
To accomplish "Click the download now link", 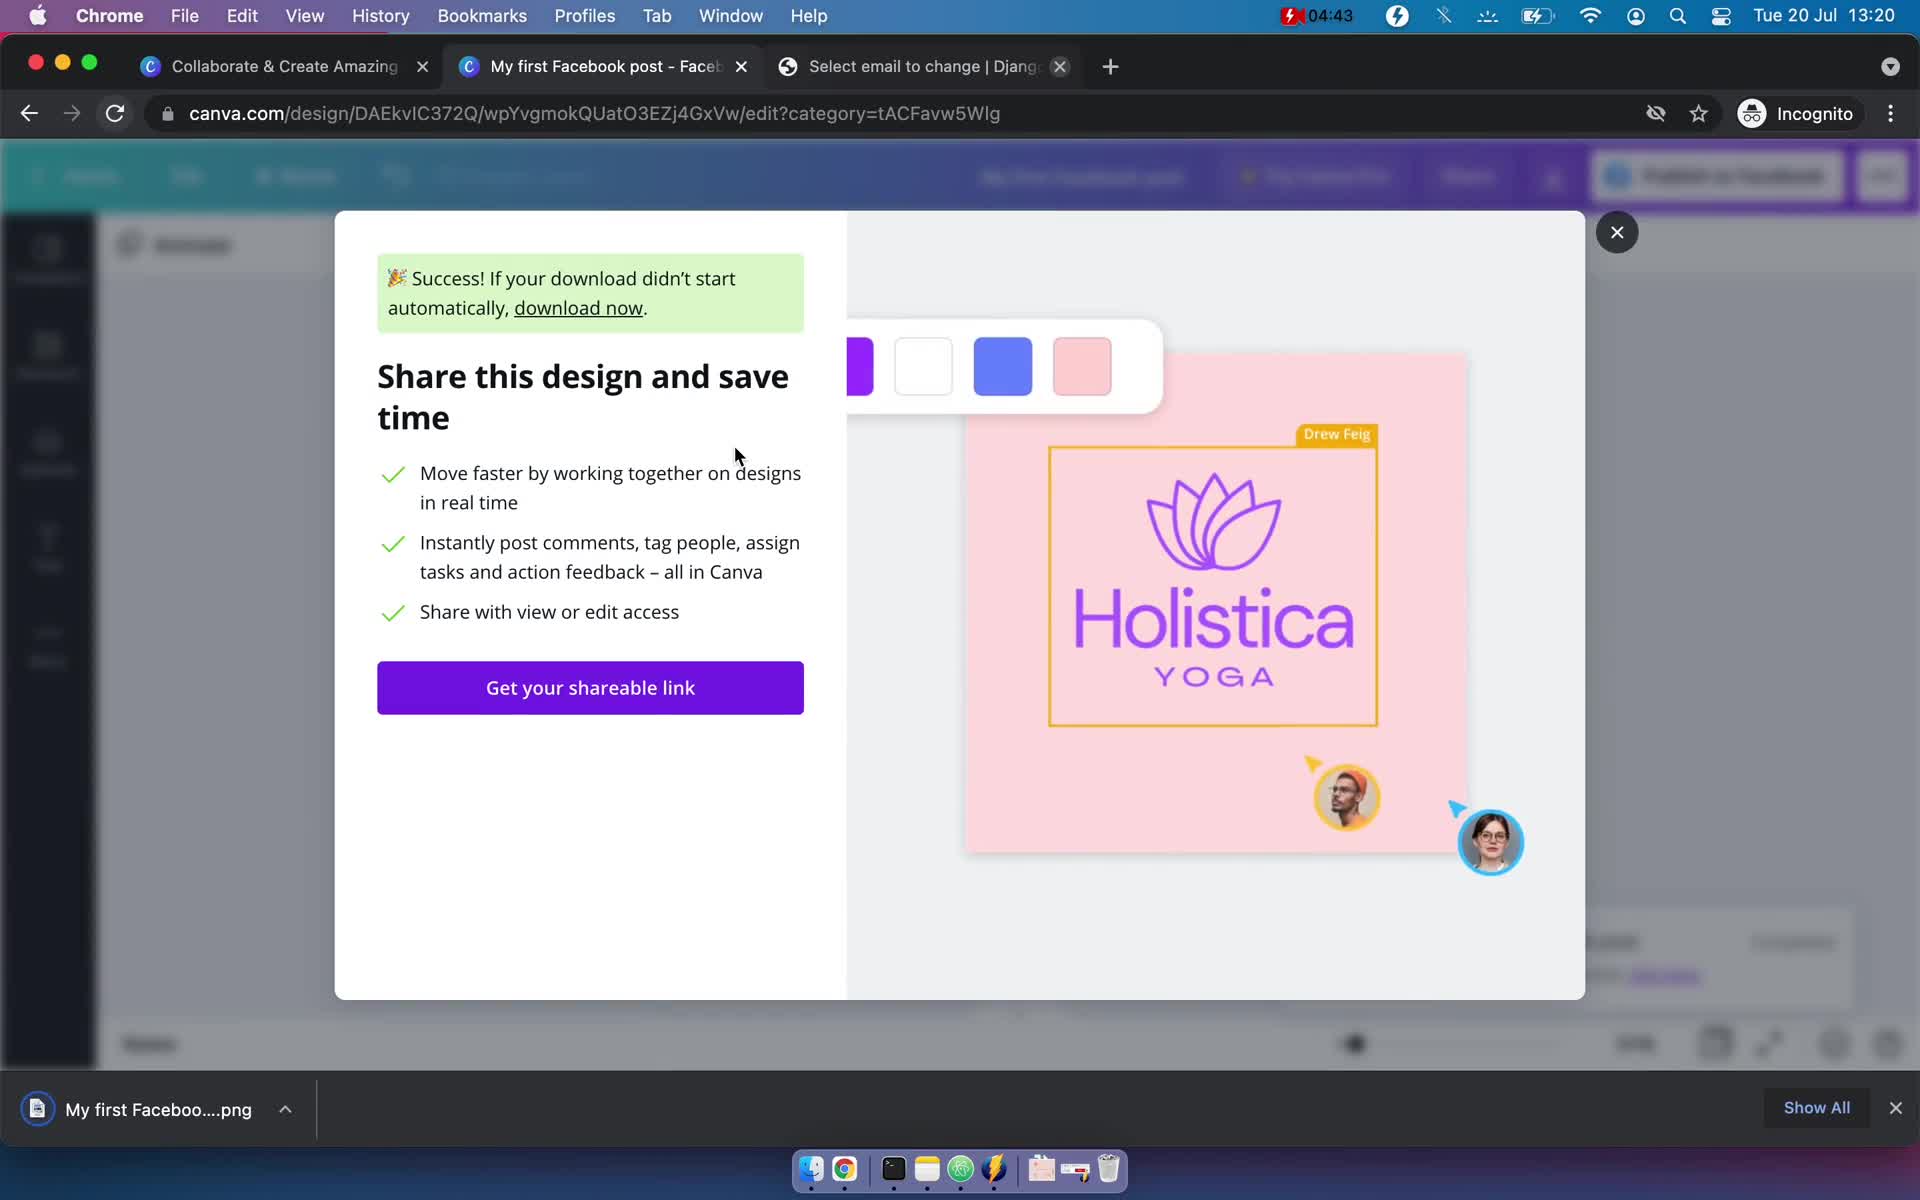I will (x=578, y=308).
